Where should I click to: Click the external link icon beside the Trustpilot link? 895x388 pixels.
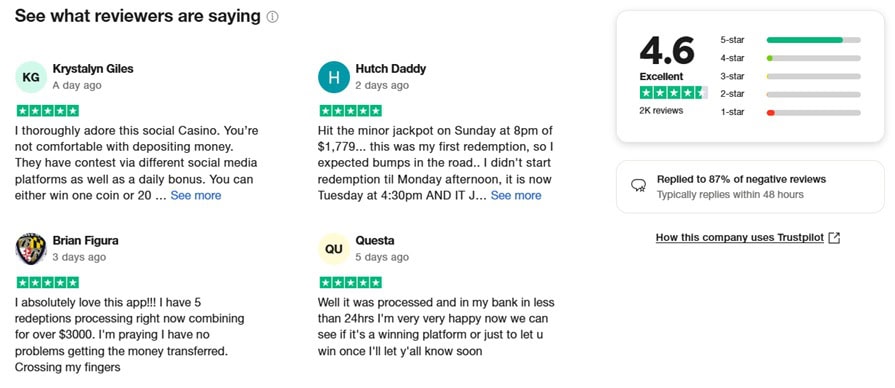(x=834, y=238)
